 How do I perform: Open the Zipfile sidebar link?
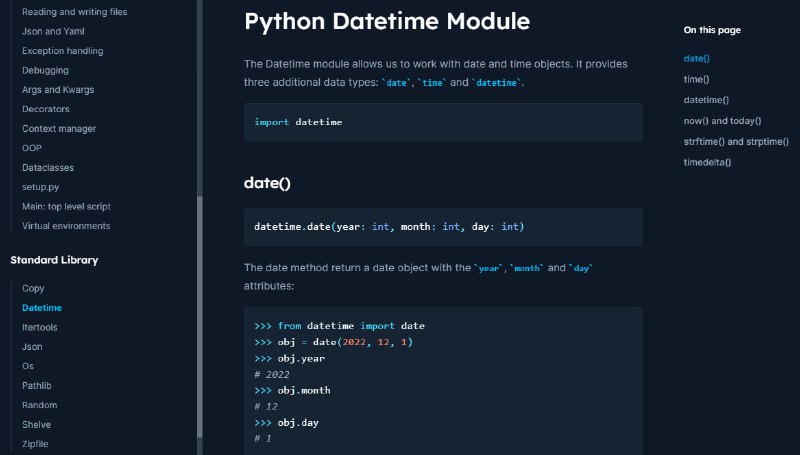[35, 444]
